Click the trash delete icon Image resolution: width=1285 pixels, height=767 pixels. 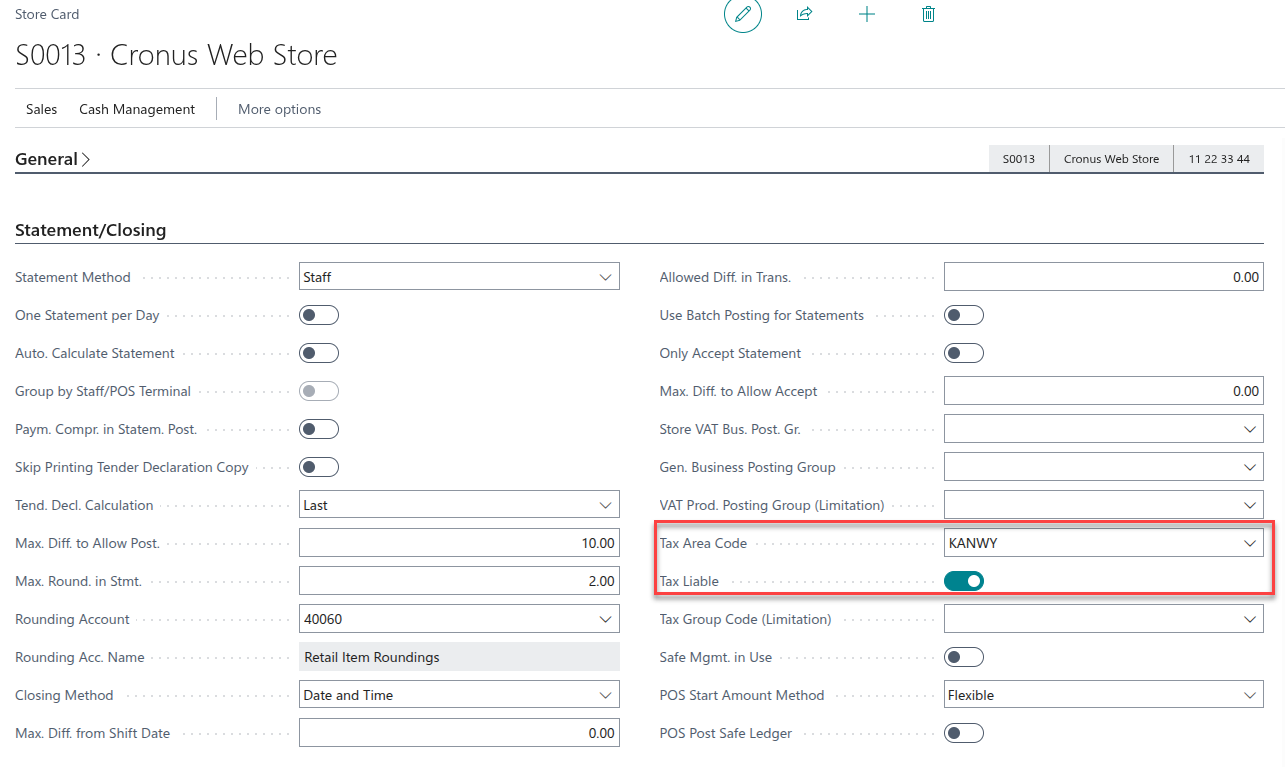click(928, 15)
